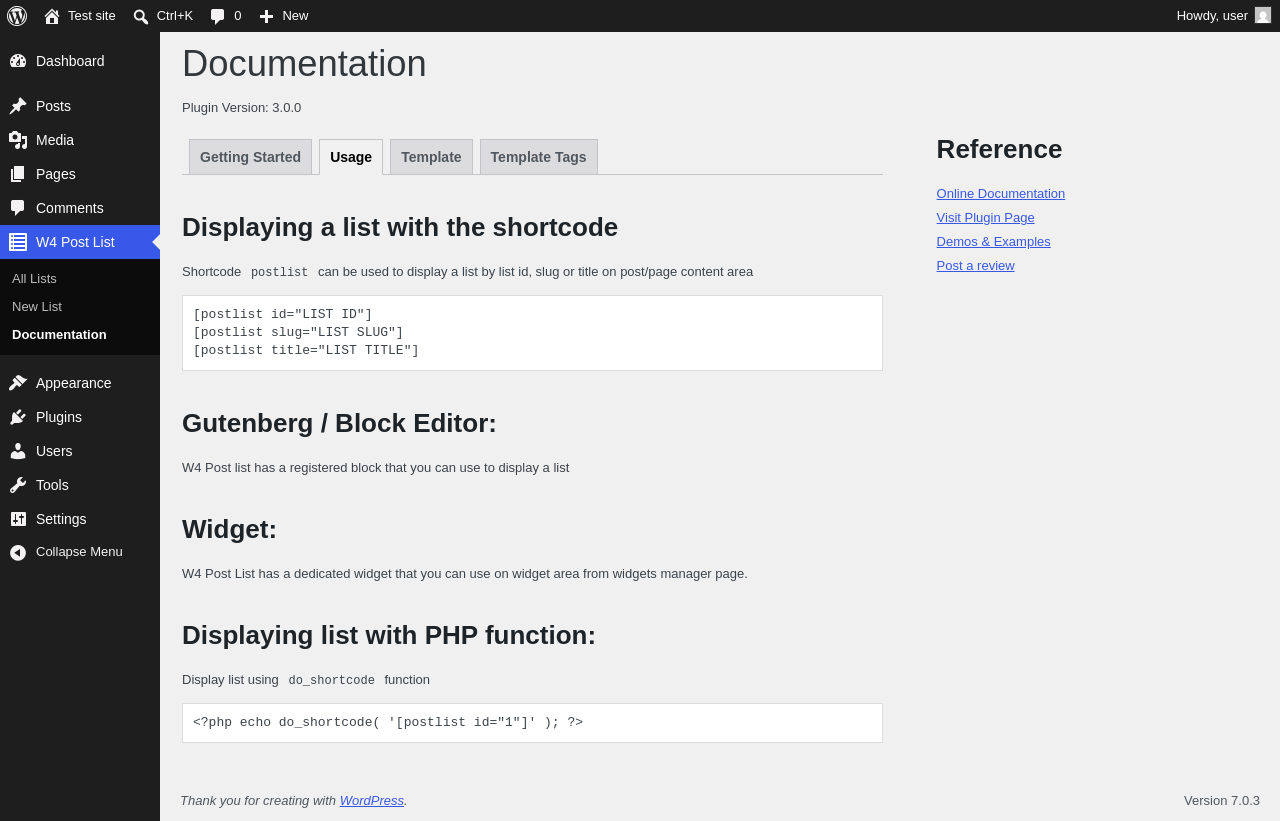Click the Pages icon in sidebar
The width and height of the screenshot is (1280, 821).
18,174
